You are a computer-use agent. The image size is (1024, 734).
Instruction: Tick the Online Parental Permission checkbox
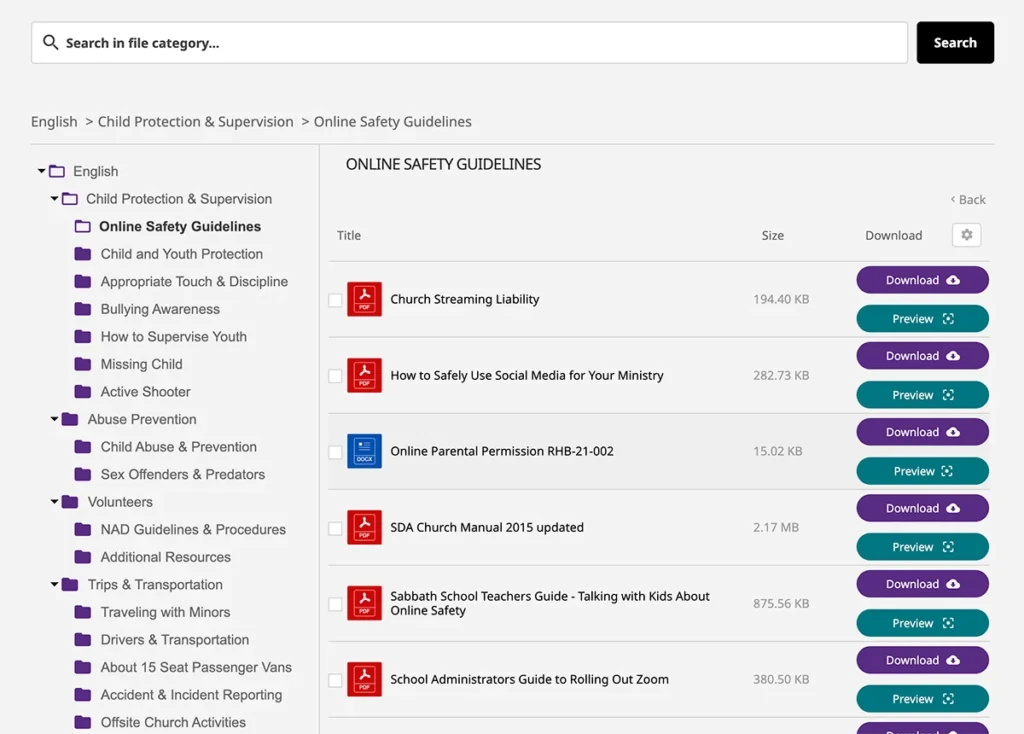pos(336,452)
